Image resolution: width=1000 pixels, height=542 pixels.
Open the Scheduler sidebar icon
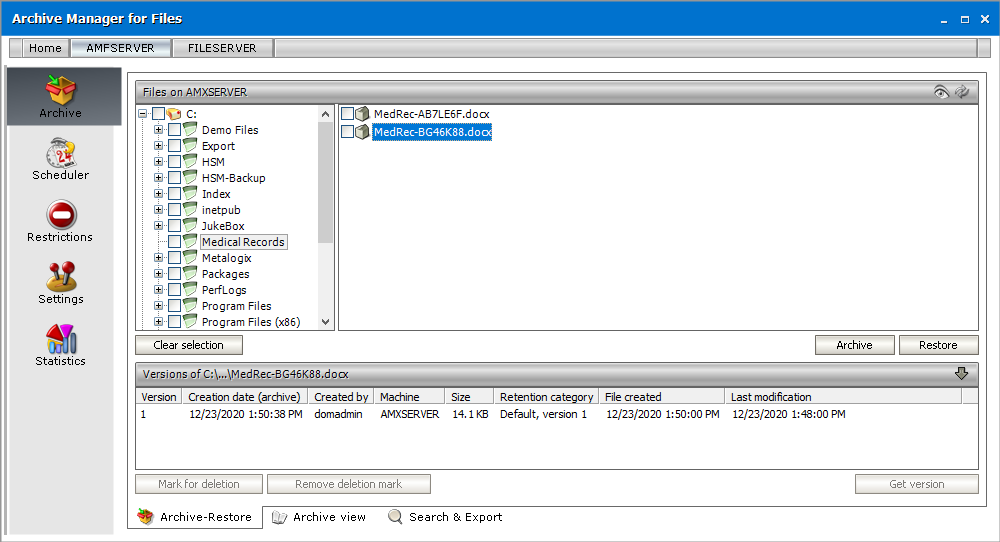pyautogui.click(x=61, y=159)
